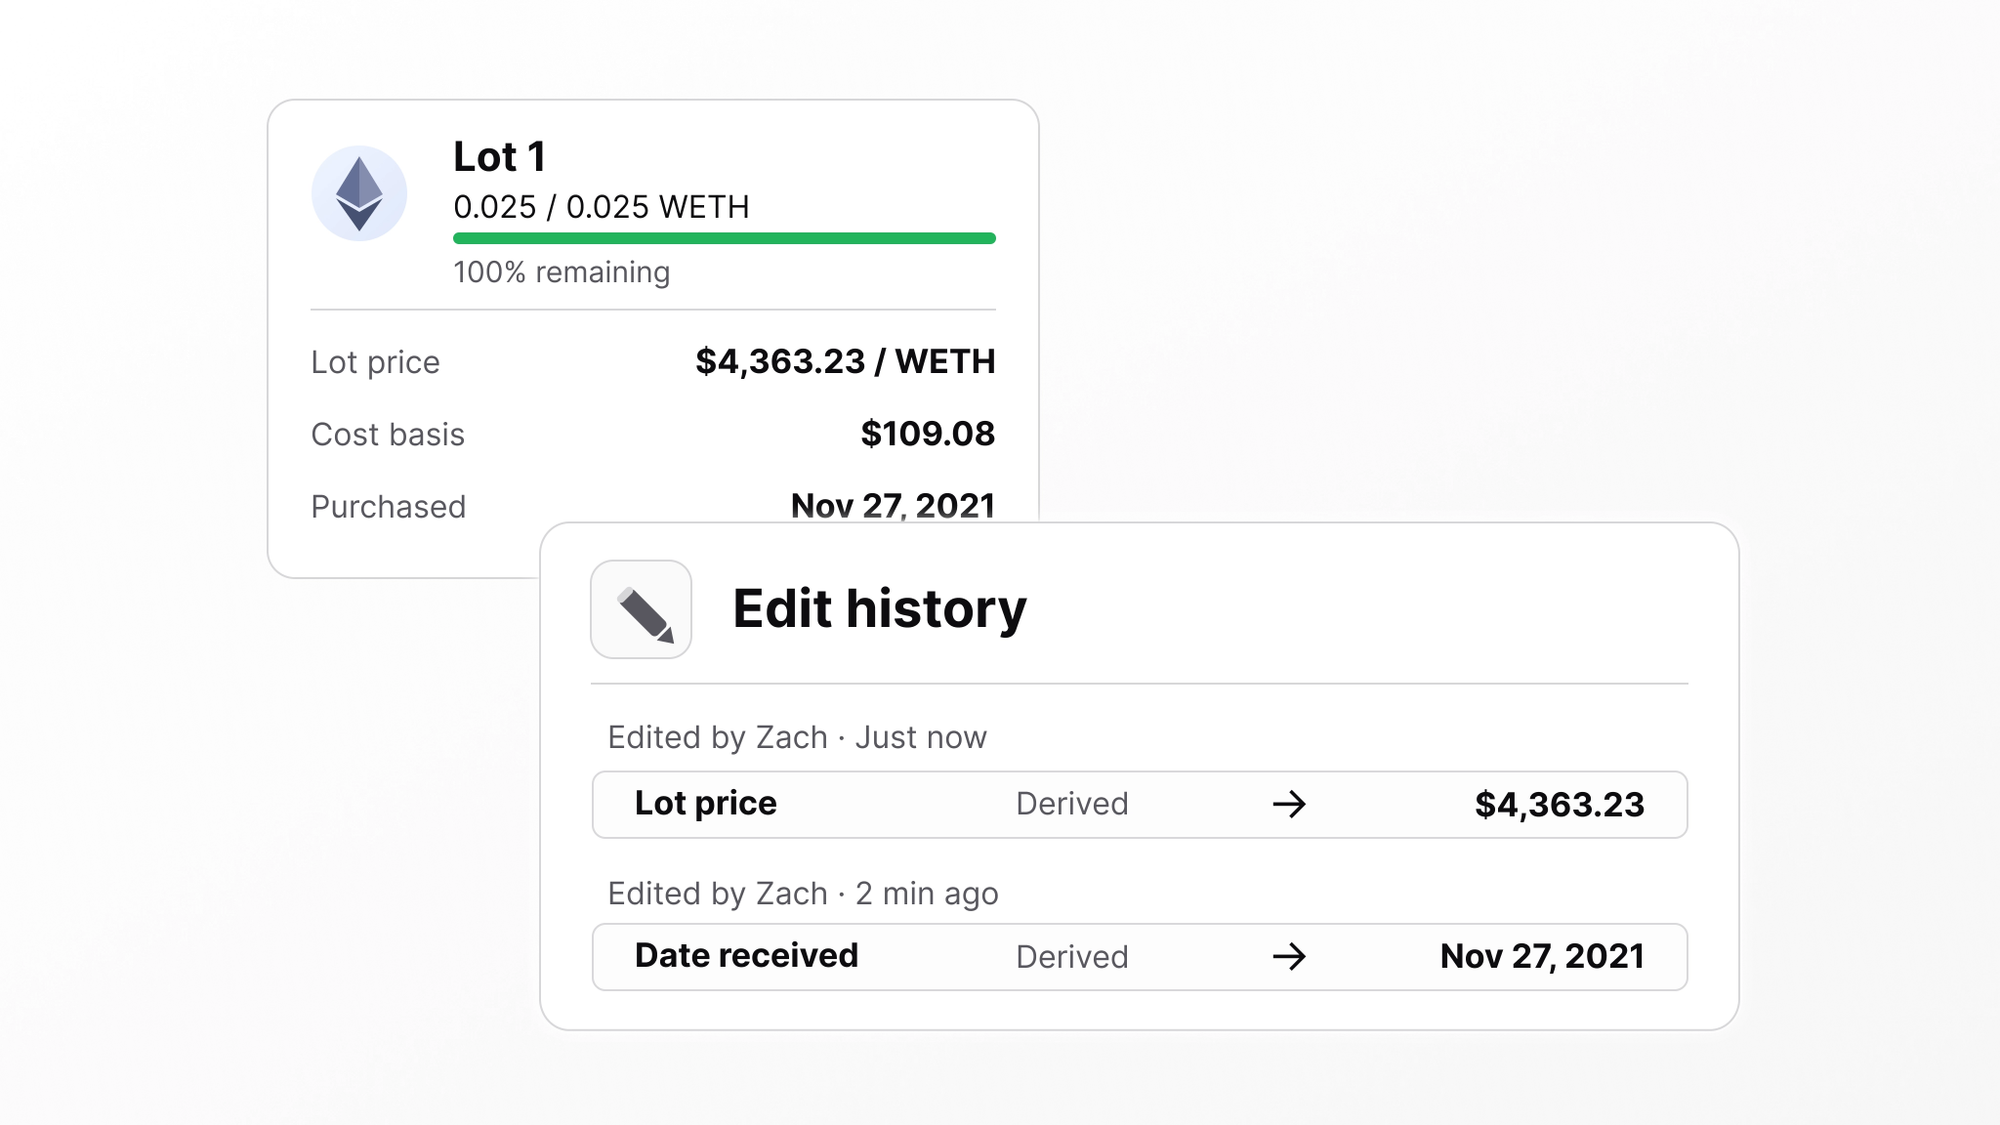Click the green remaining progress bar
The image size is (2000, 1125).
click(724, 238)
